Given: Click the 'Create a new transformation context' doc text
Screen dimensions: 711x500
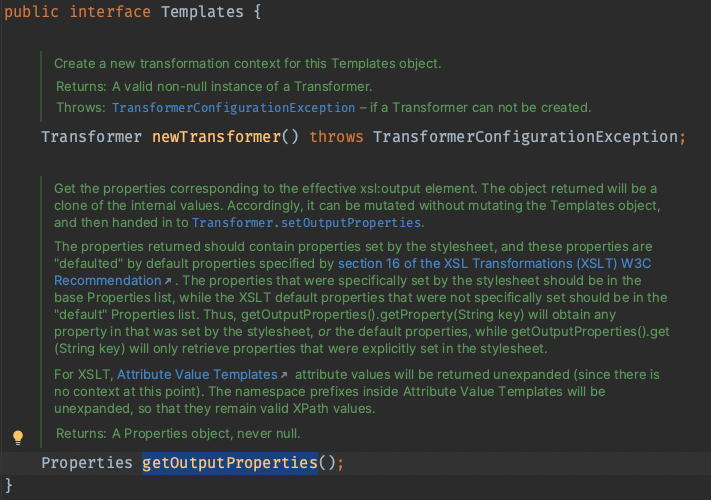Looking at the screenshot, I should 247,63.
